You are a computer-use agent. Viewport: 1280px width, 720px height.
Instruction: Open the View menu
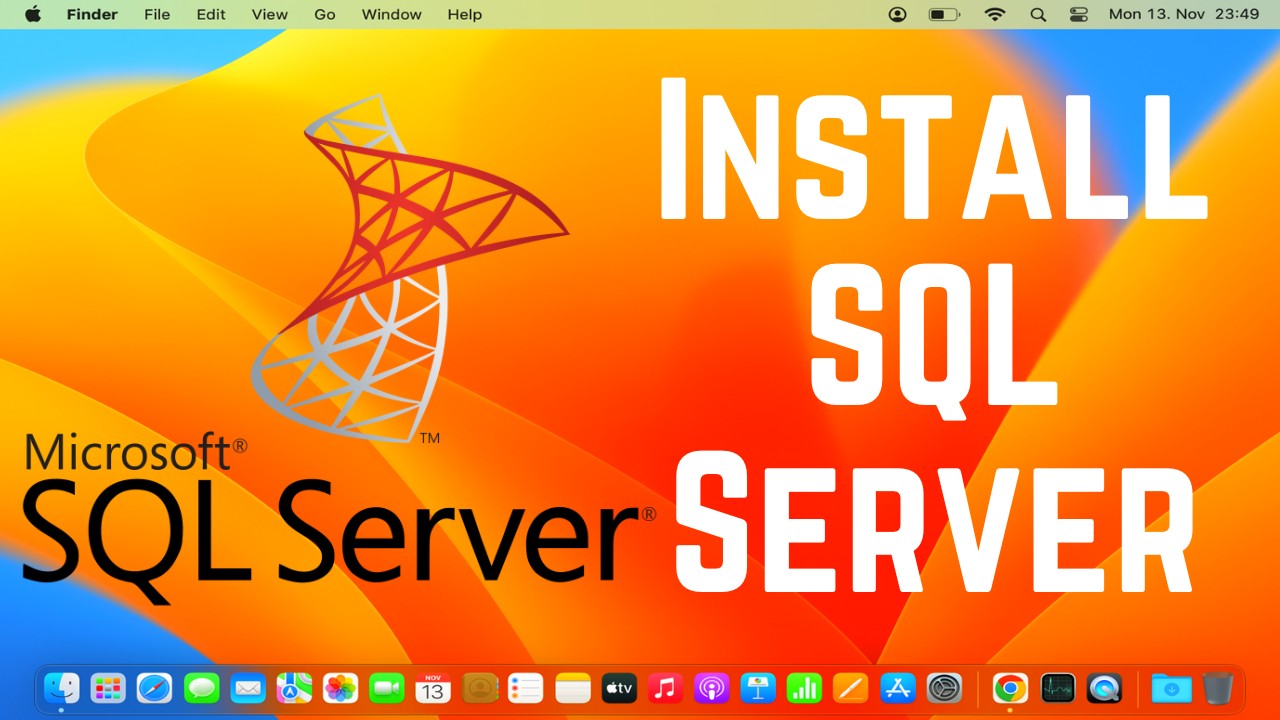pyautogui.click(x=270, y=14)
